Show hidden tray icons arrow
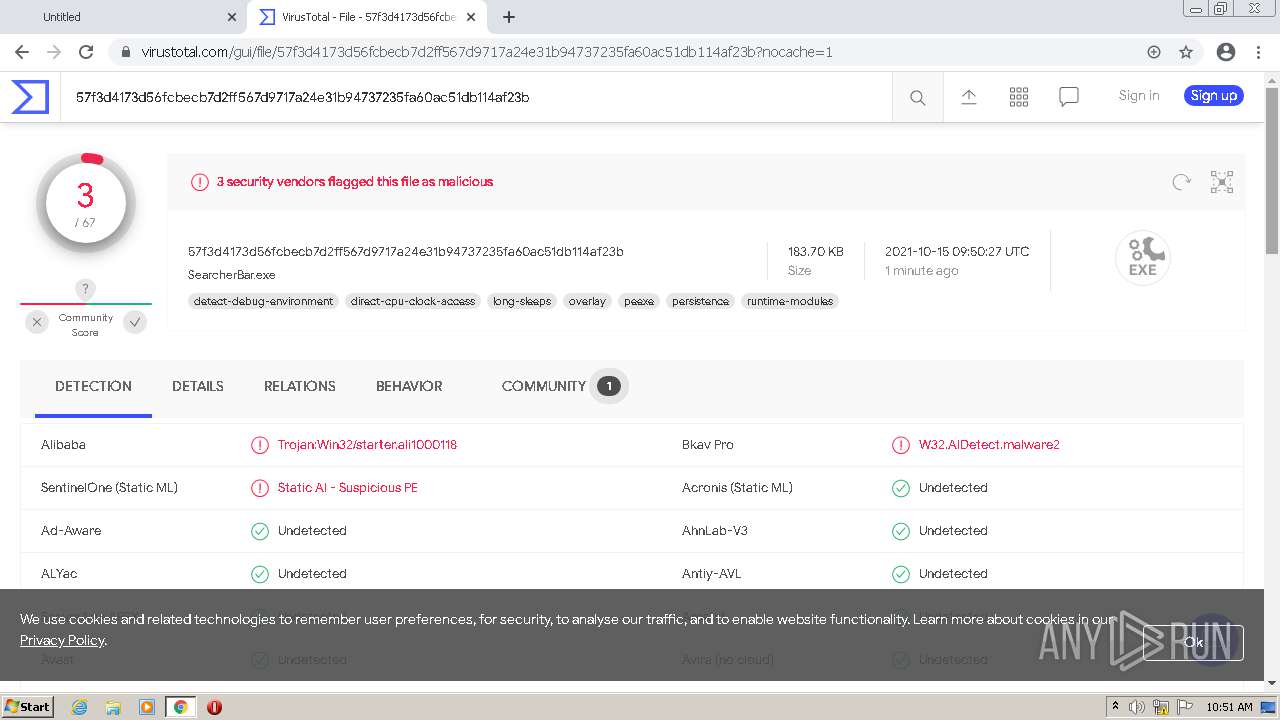 pos(1115,707)
